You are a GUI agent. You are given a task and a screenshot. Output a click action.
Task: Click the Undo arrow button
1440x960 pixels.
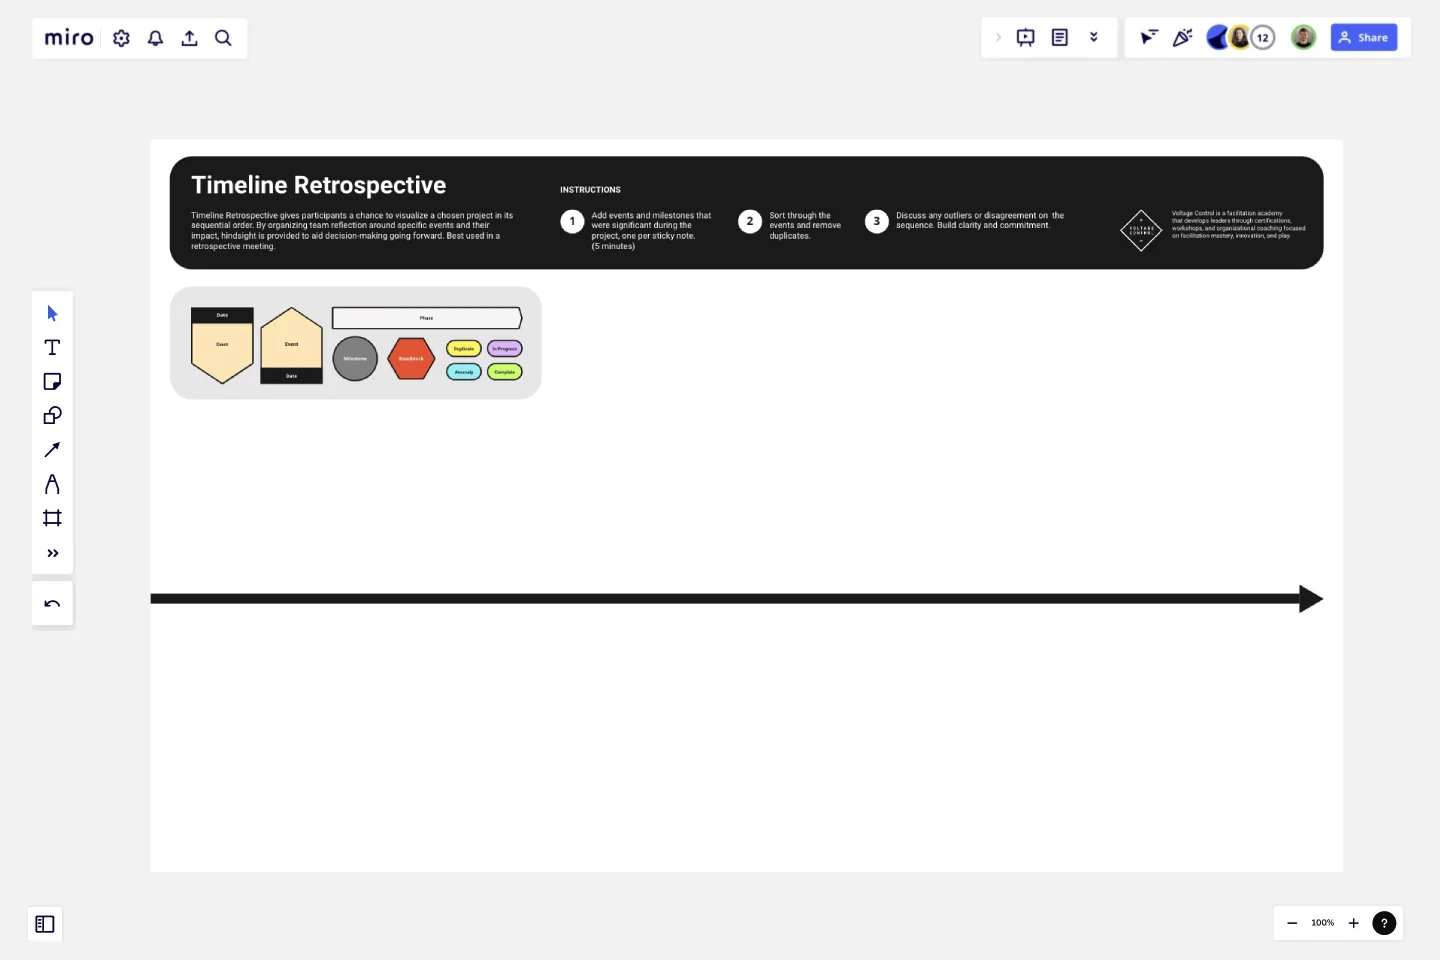[x=52, y=604]
